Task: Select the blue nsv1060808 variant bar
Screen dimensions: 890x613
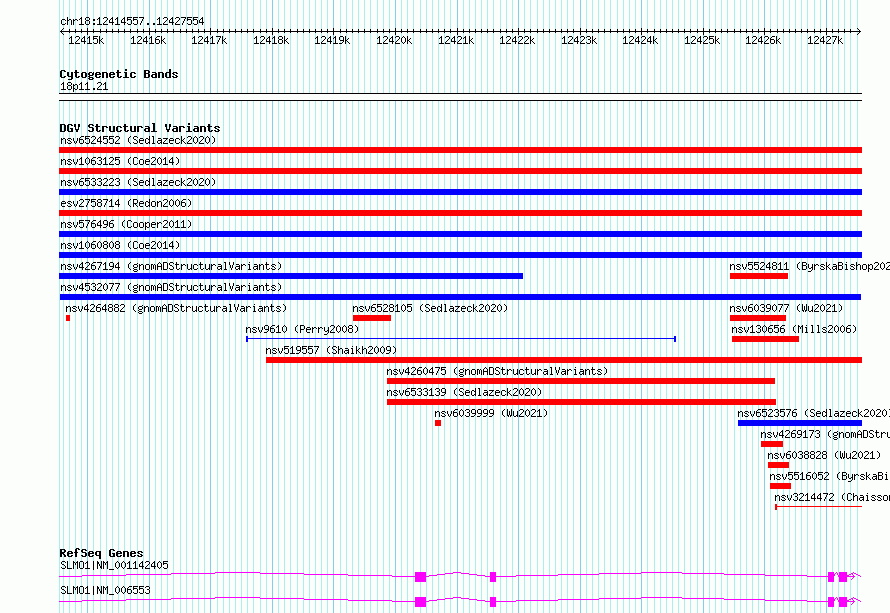Action: [460, 255]
